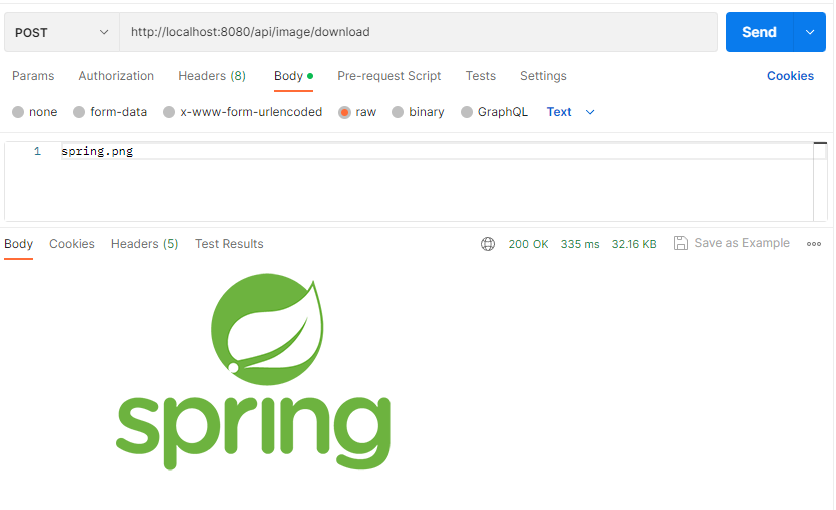Click the 335 ms response time
Image resolution: width=836 pixels, height=510 pixels.
point(580,244)
